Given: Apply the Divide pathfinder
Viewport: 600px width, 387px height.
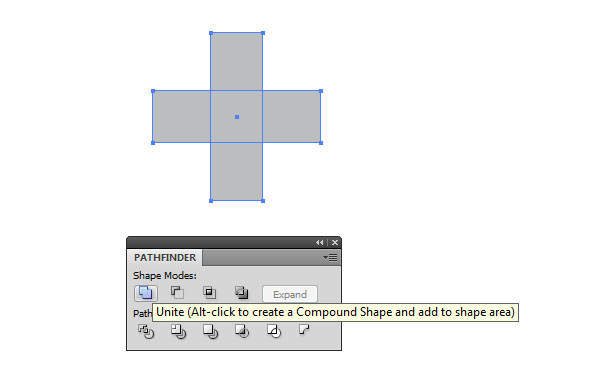Looking at the screenshot, I should 146,331.
